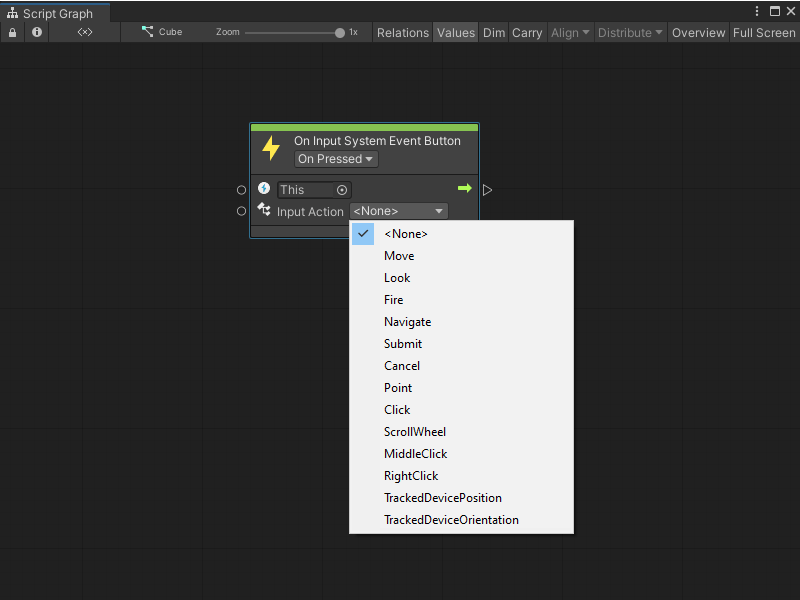Open the Align dropdown
The image size is (800, 600).
pos(570,32)
